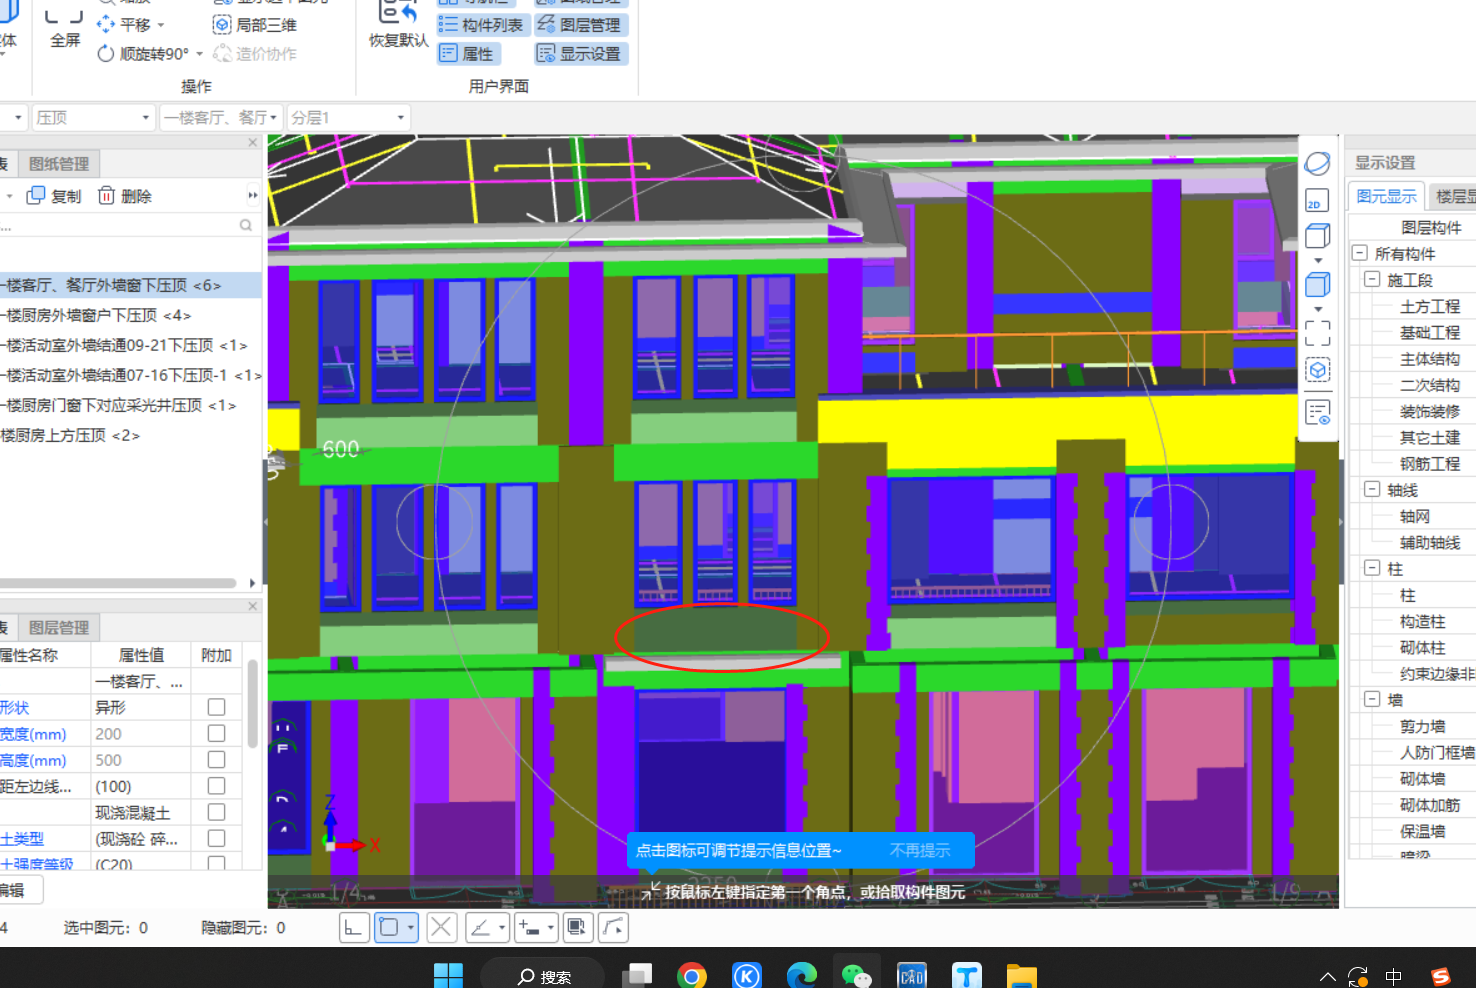
Task: Open WeChat from the taskbar
Action: 856,975
